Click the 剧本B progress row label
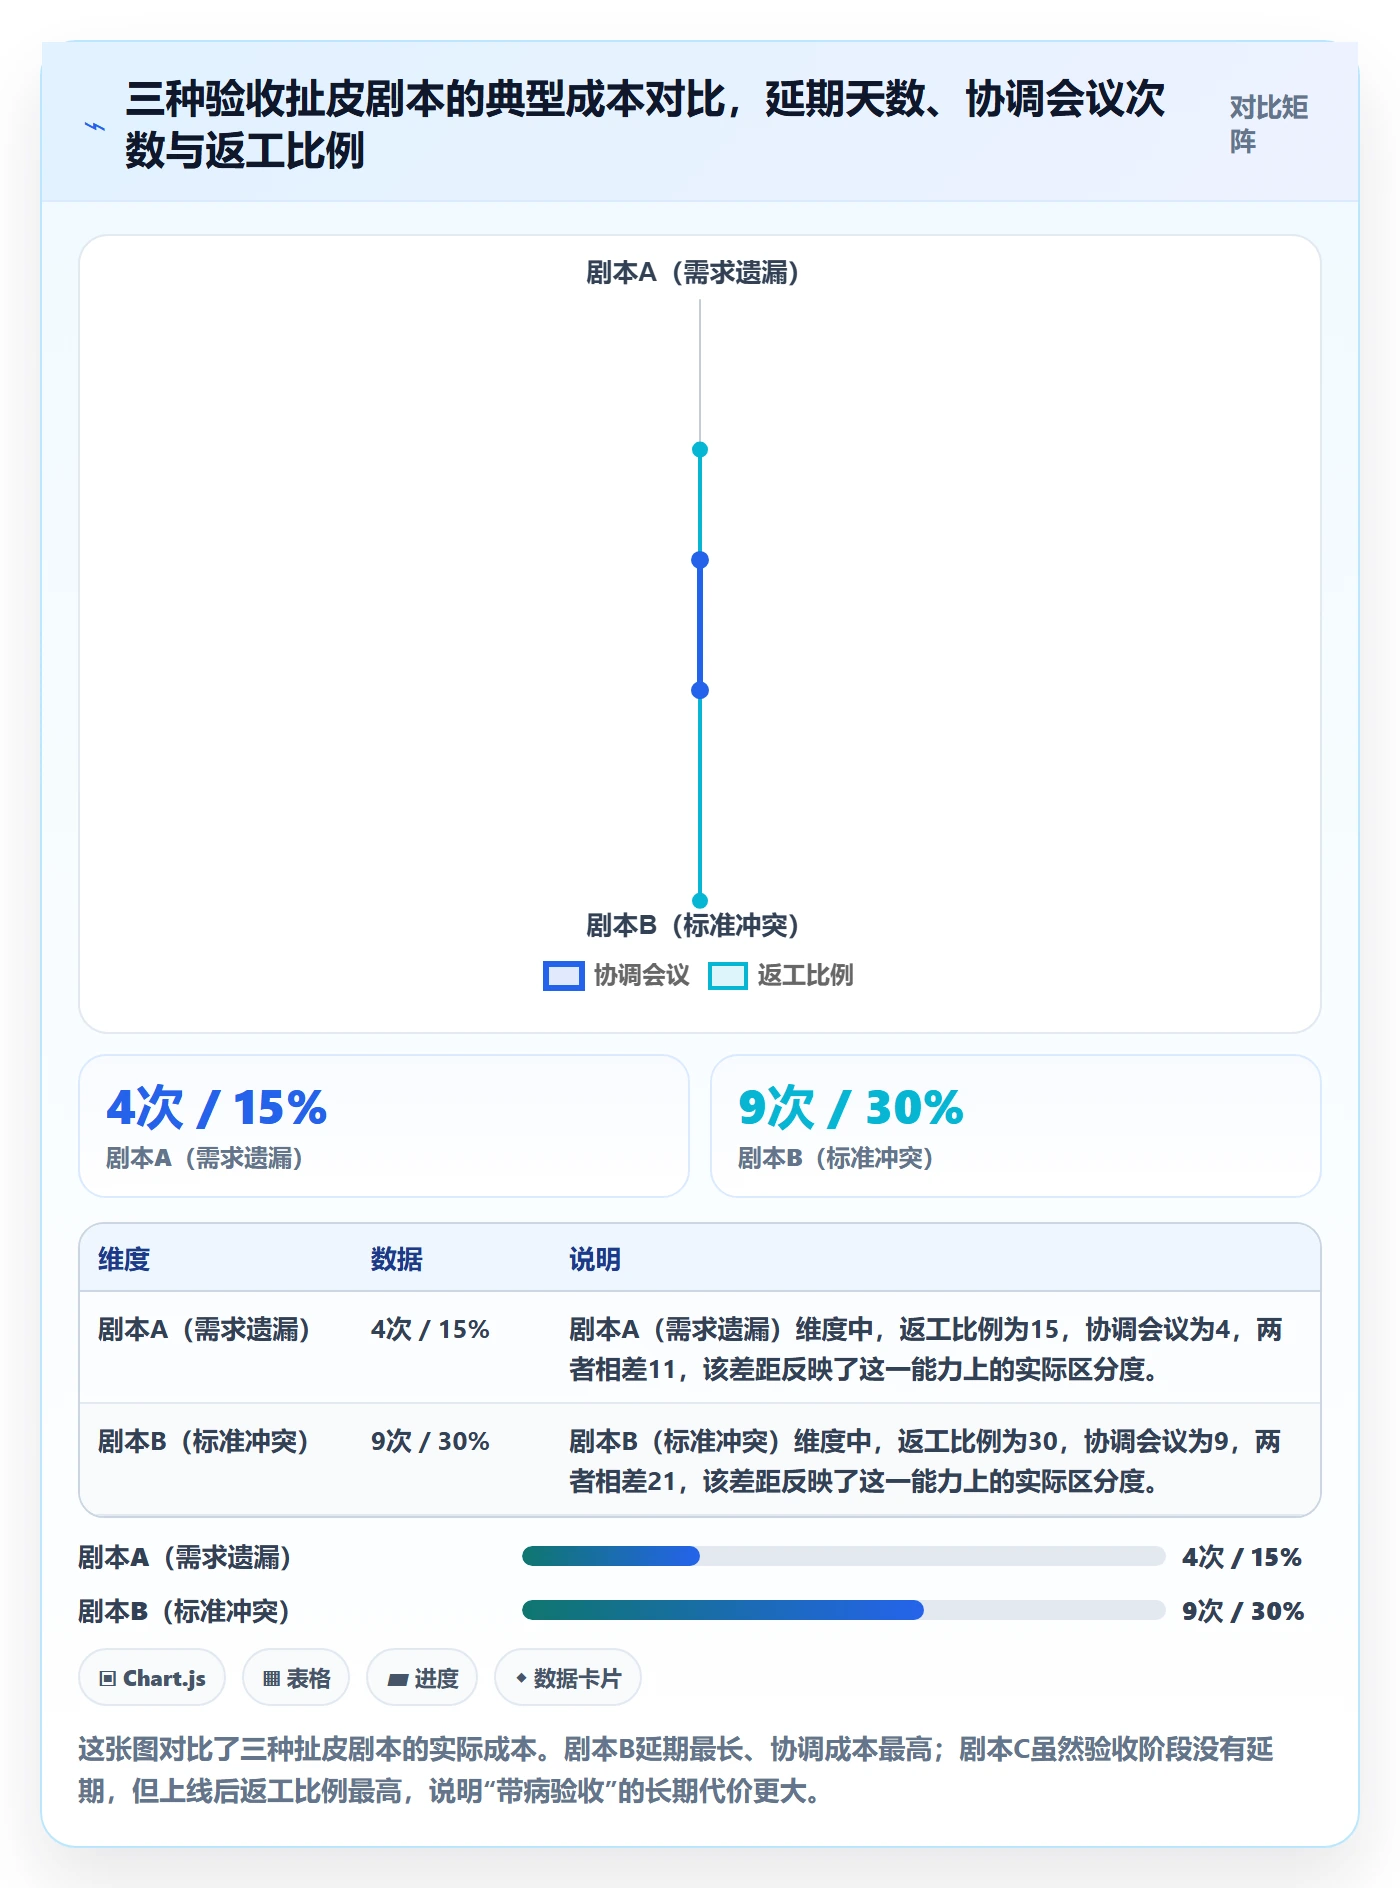 pos(185,1611)
